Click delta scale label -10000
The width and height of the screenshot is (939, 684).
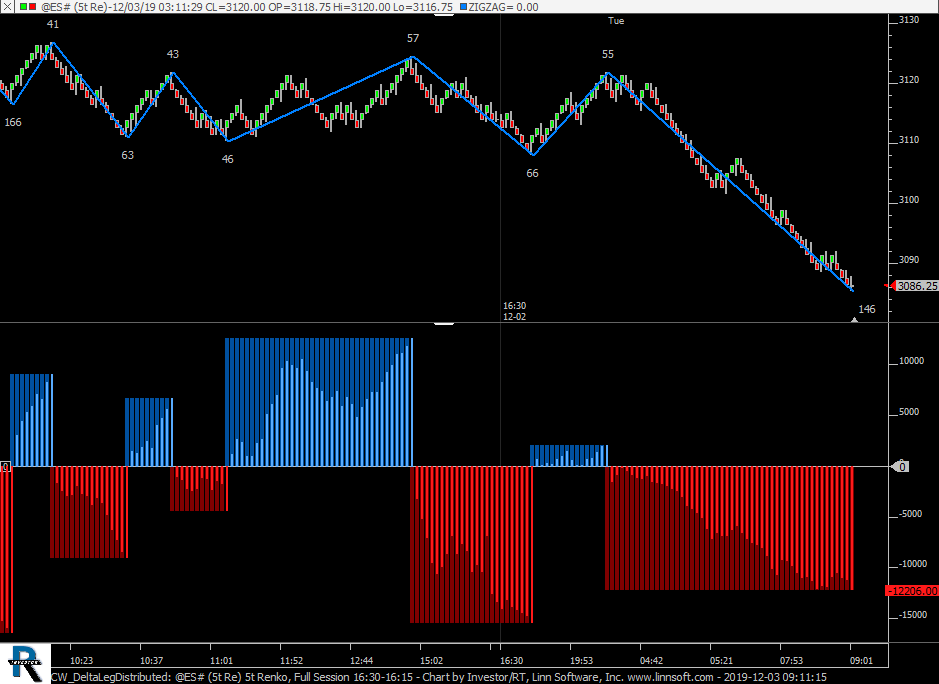[x=913, y=564]
